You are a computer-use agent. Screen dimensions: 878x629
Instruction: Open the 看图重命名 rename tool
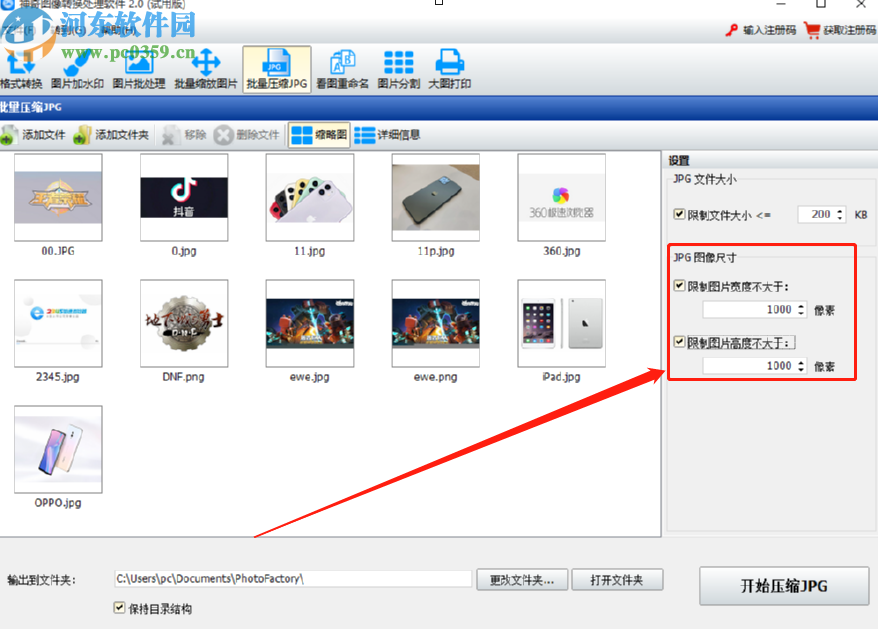343,68
